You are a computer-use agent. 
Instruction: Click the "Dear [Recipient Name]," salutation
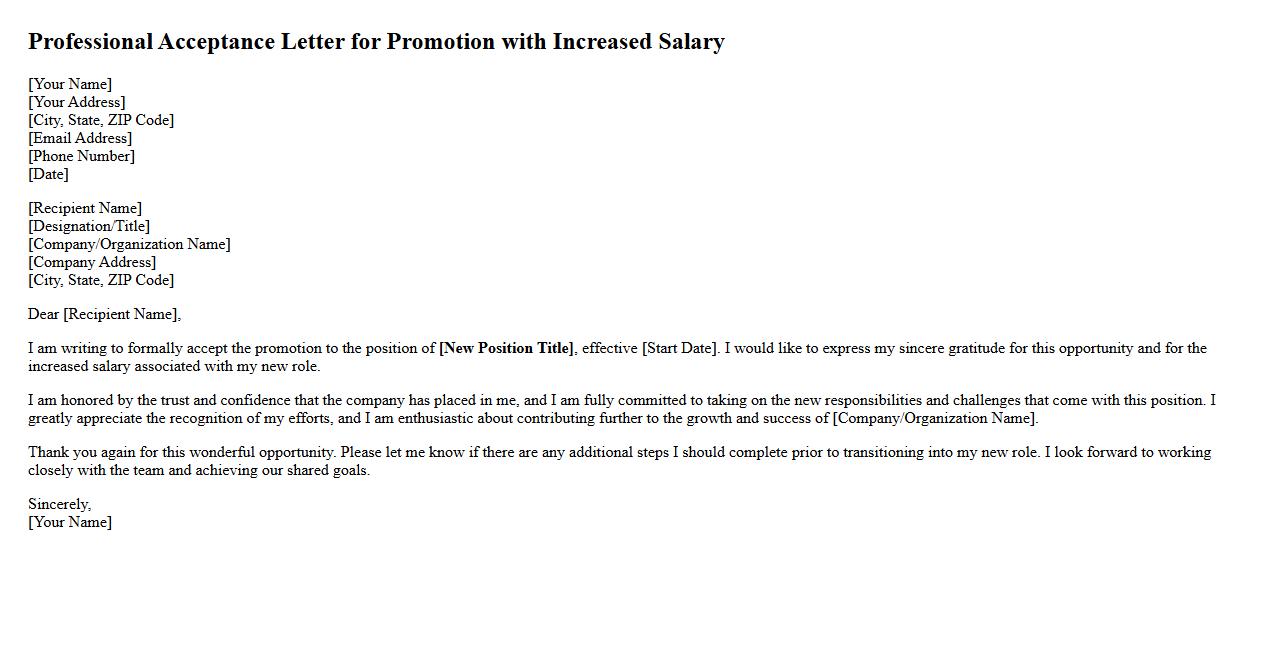coord(105,314)
